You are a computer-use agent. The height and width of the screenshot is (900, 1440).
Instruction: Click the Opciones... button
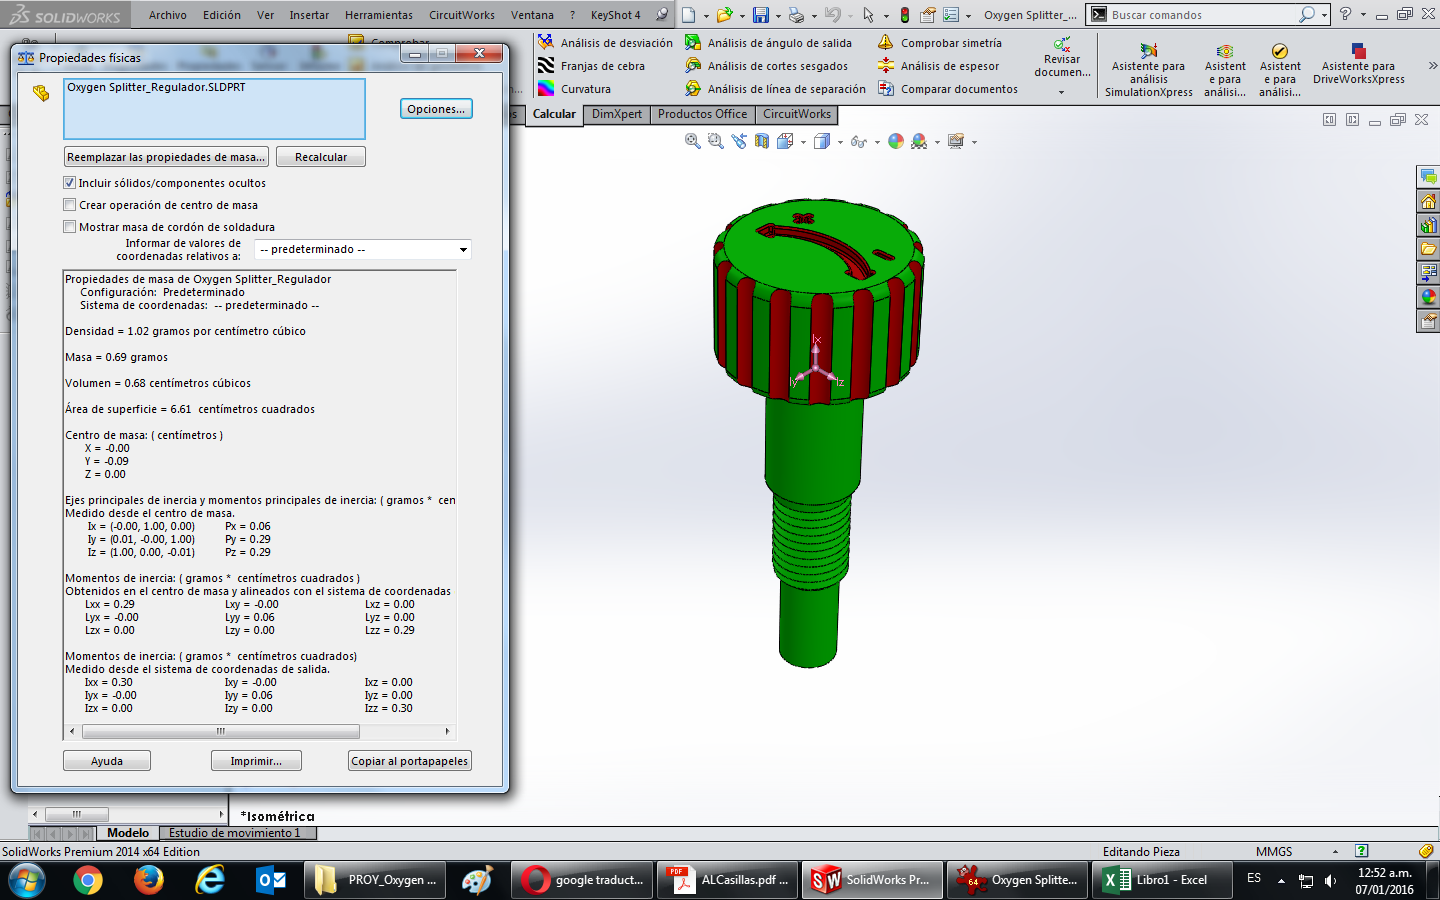coord(436,109)
